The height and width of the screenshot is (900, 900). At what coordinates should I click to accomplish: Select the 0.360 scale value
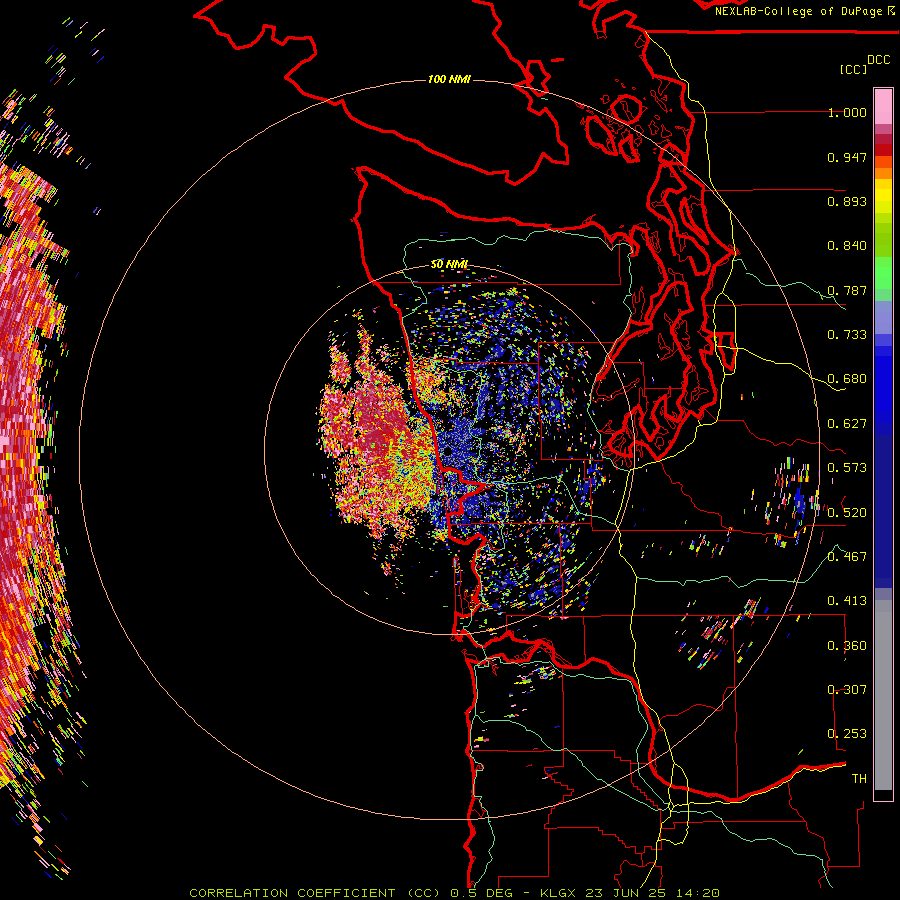[847, 646]
